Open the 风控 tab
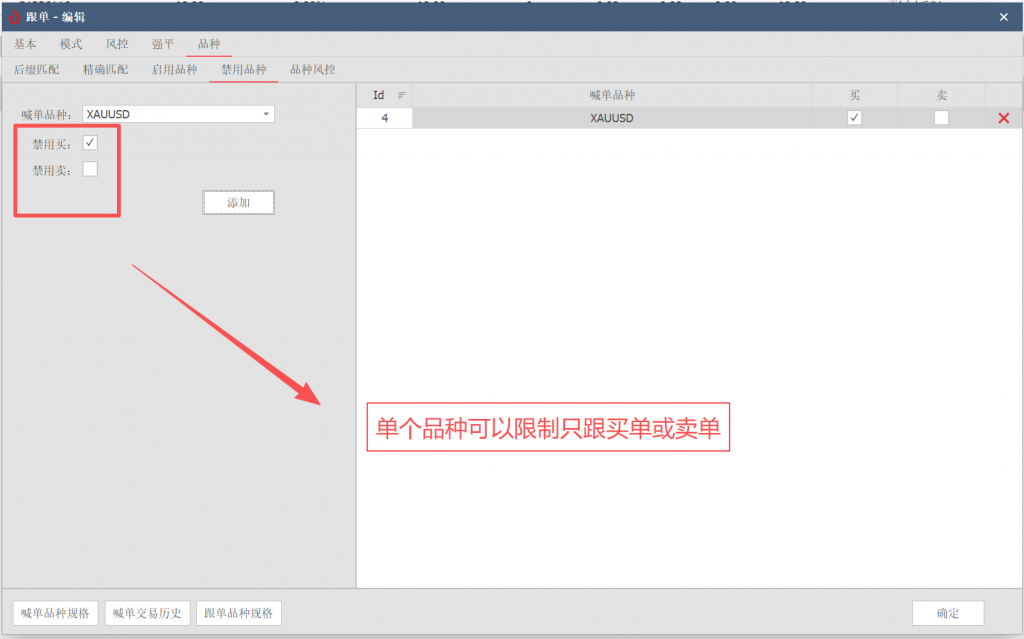Viewport: 1024px width, 639px height. 117,44
